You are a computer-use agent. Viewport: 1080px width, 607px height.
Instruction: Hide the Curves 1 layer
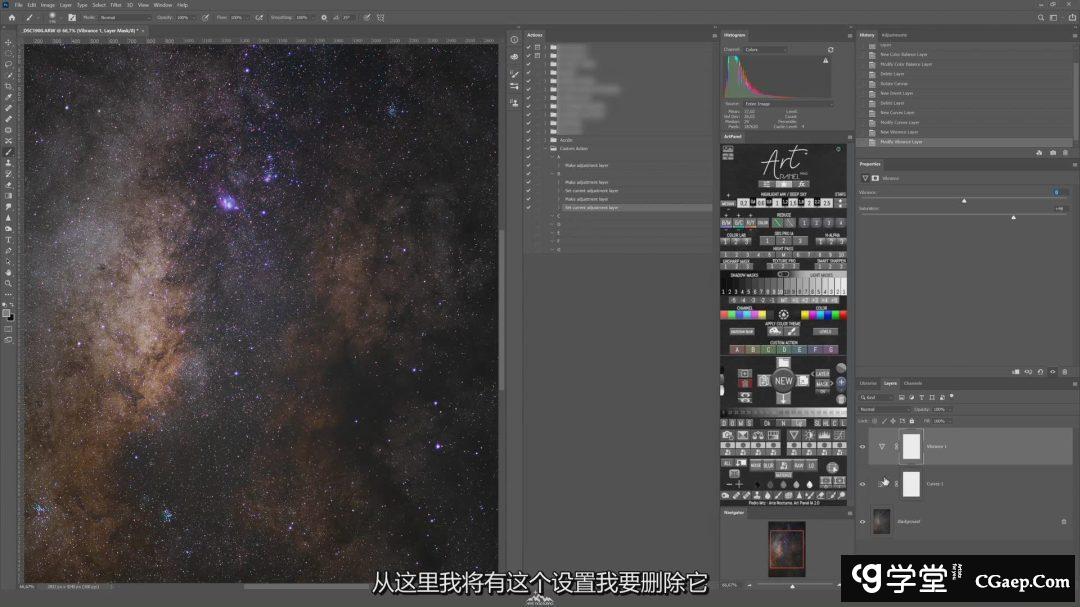click(x=863, y=484)
